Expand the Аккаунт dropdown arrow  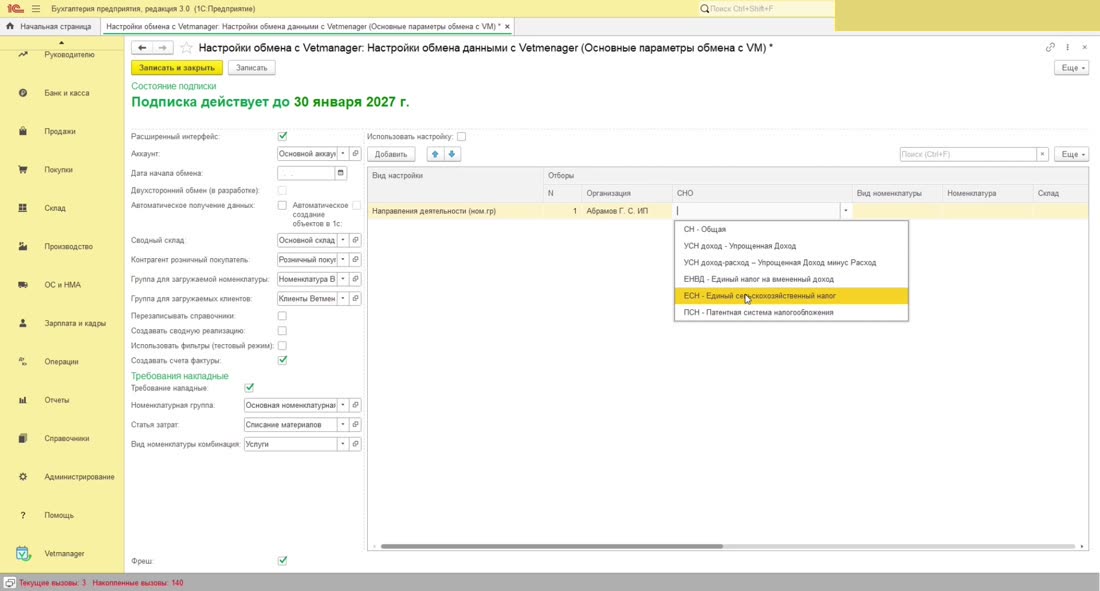342,153
